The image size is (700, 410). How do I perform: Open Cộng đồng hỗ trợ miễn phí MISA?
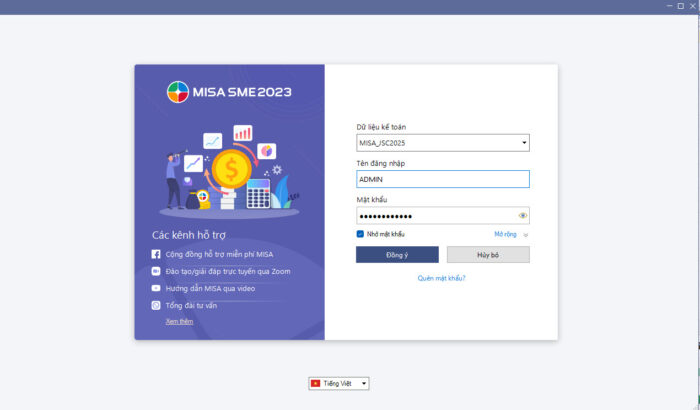pyautogui.click(x=219, y=254)
